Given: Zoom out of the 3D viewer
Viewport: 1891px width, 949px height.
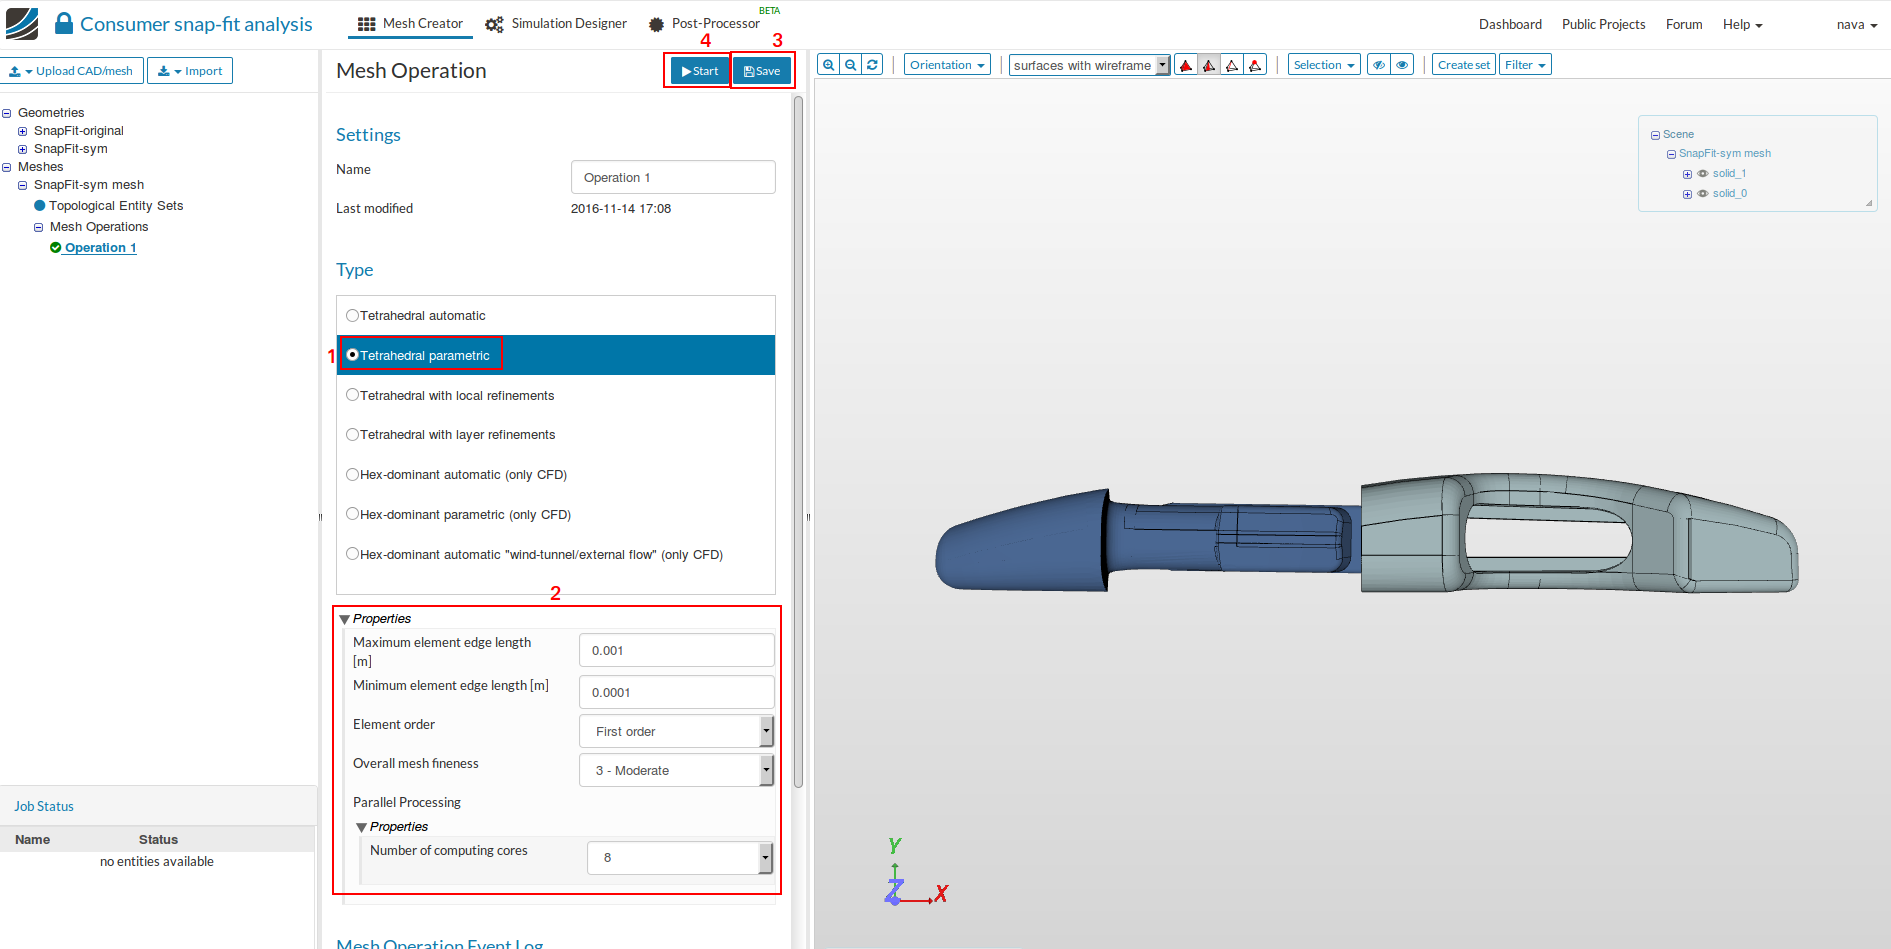Looking at the screenshot, I should click(x=850, y=65).
